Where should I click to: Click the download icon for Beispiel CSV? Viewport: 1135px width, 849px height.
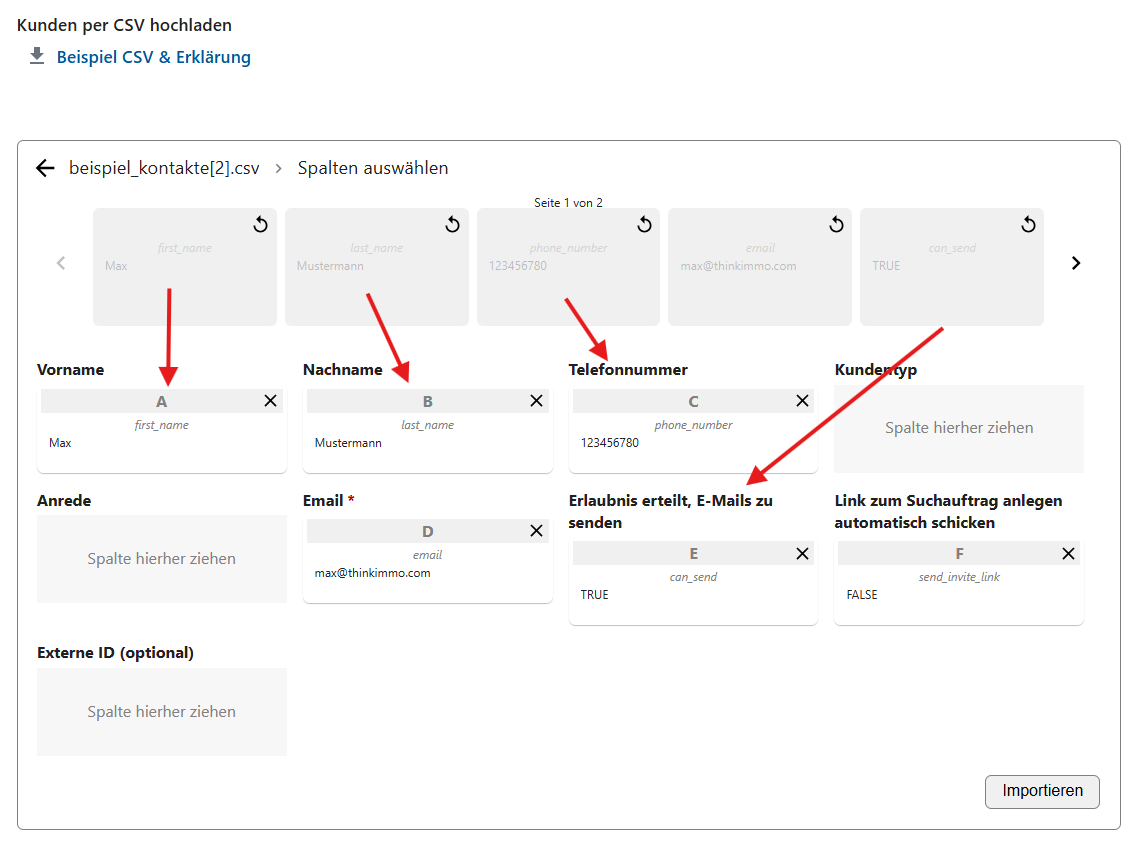(x=37, y=57)
